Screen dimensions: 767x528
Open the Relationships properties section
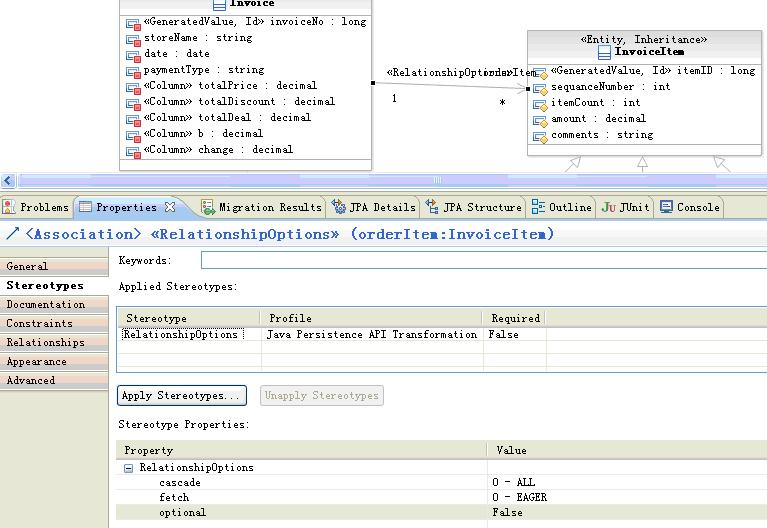pyautogui.click(x=54, y=343)
